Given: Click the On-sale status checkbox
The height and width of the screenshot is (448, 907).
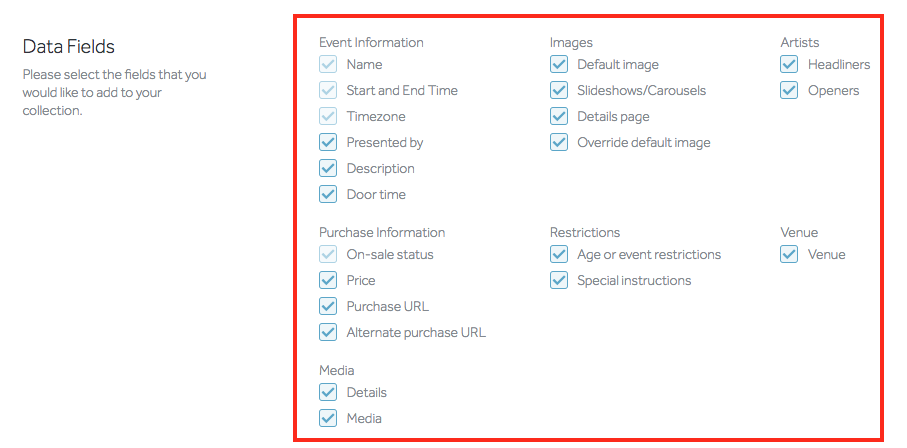Looking at the screenshot, I should tap(328, 254).
